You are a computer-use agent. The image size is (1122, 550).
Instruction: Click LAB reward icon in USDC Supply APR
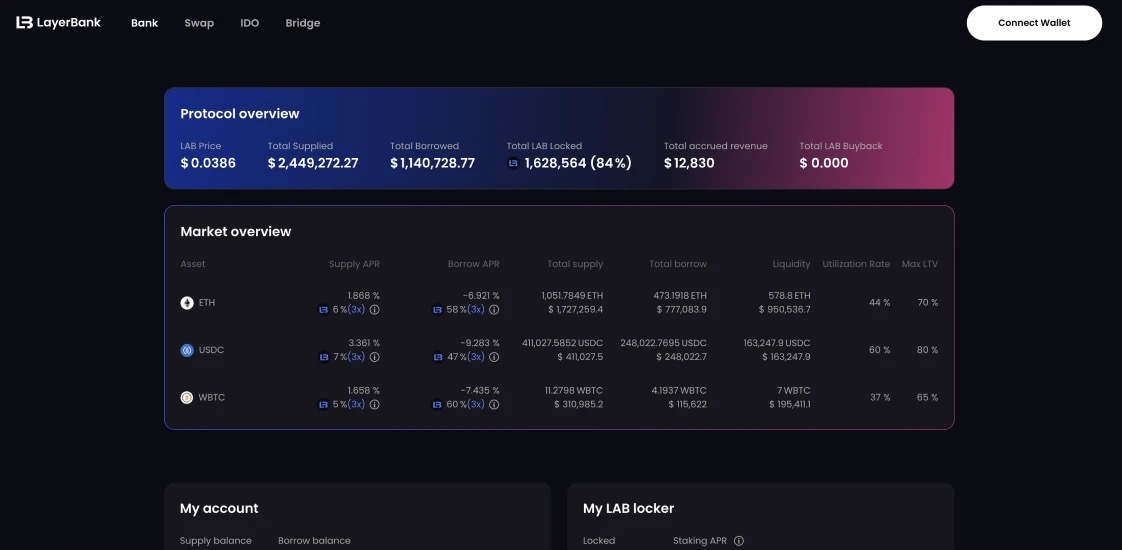point(324,357)
